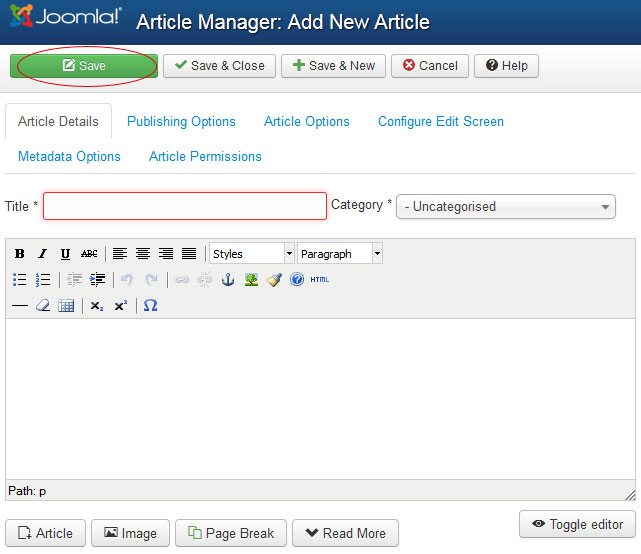
Task: Apply underline formatting in editor
Action: 65,254
